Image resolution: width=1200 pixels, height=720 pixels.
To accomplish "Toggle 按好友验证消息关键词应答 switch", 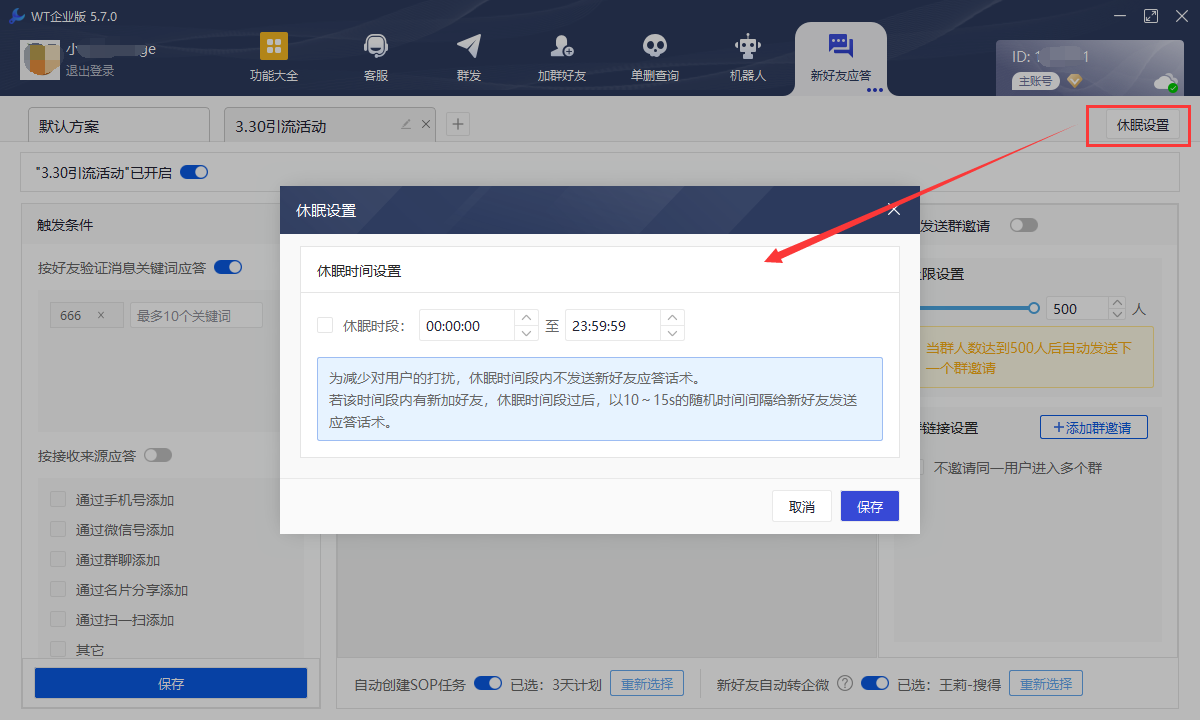I will click(228, 267).
